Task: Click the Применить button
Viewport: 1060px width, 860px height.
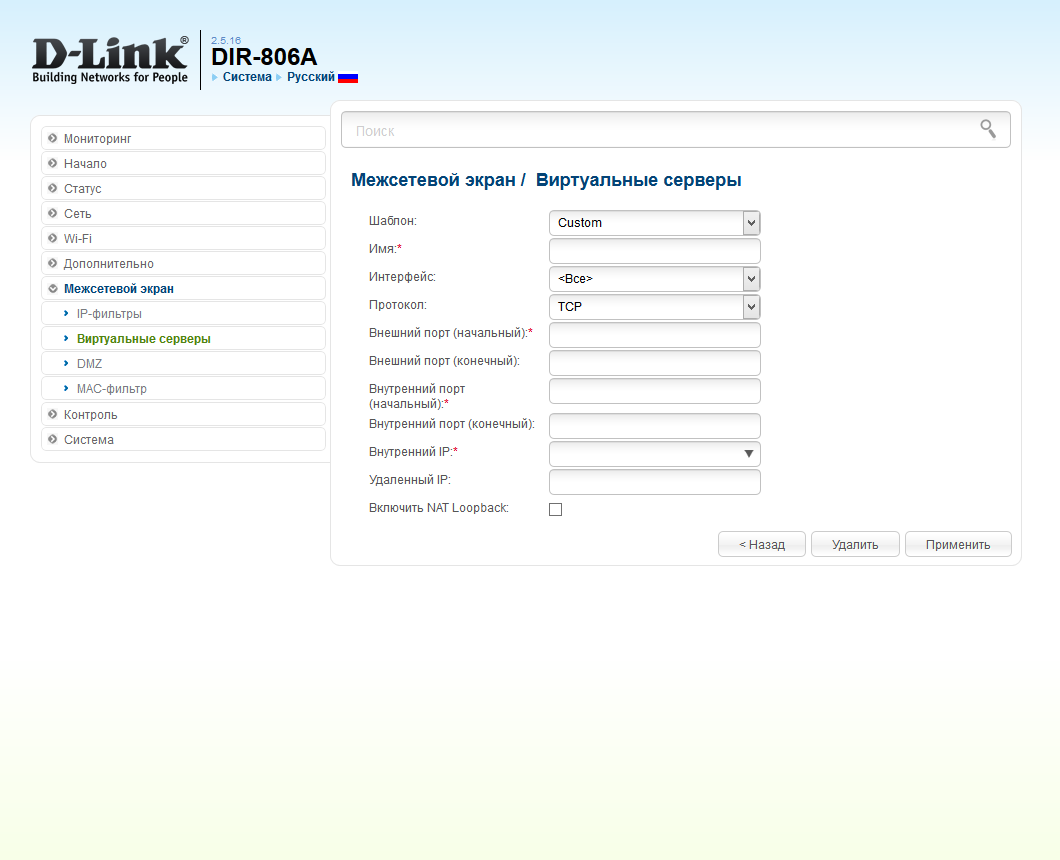Action: 958,544
